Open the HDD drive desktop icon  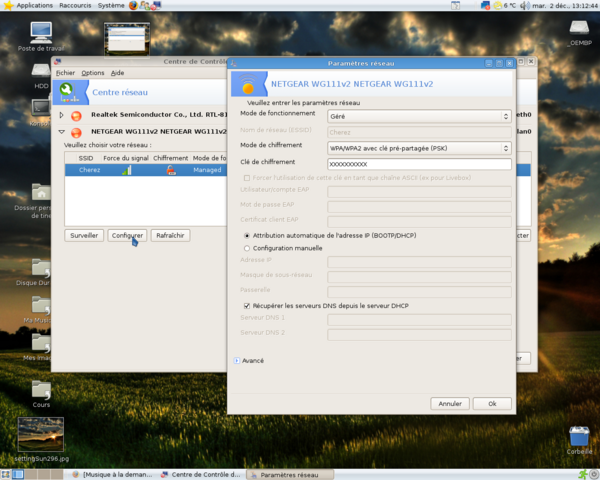tap(41, 71)
